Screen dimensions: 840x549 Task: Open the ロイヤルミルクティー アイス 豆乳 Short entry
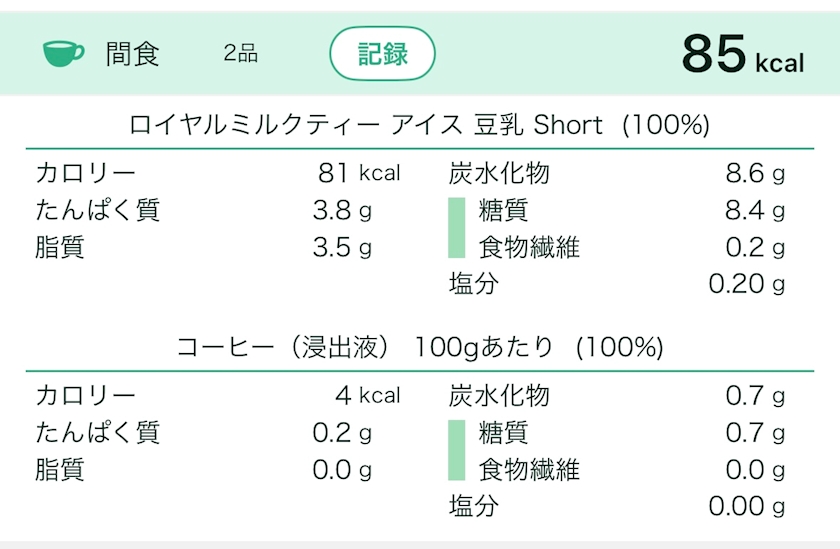pyautogui.click(x=419, y=125)
